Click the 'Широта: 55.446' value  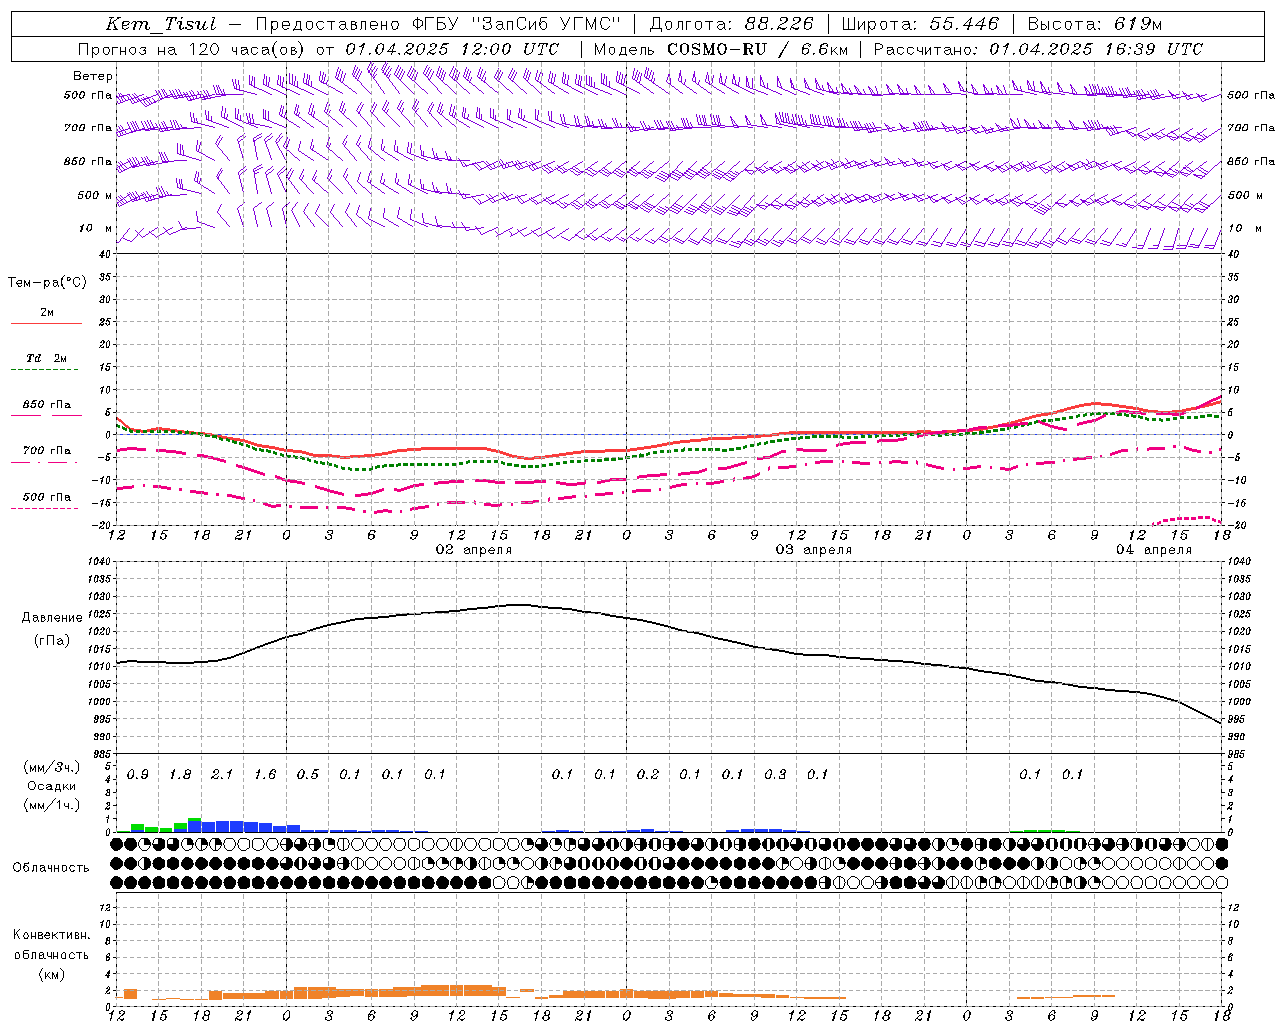pyautogui.click(x=920, y=24)
